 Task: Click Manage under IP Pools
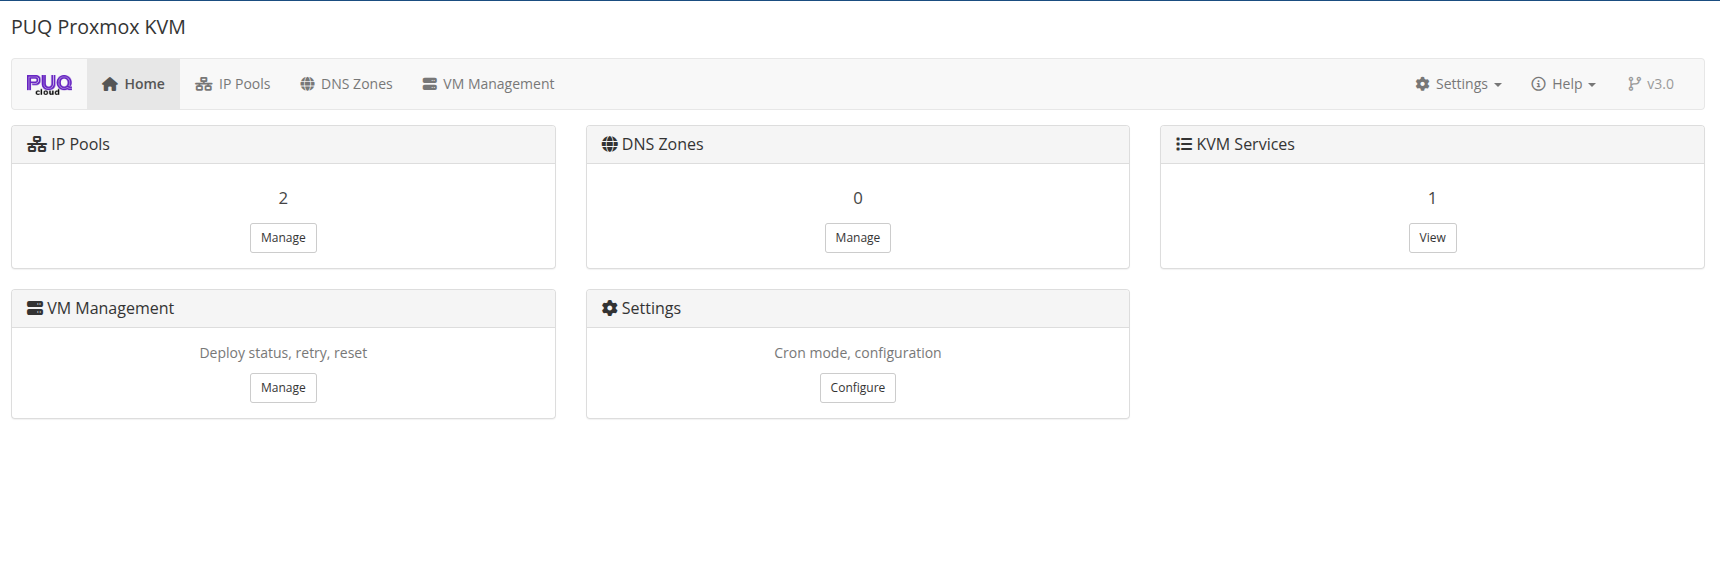pos(283,237)
